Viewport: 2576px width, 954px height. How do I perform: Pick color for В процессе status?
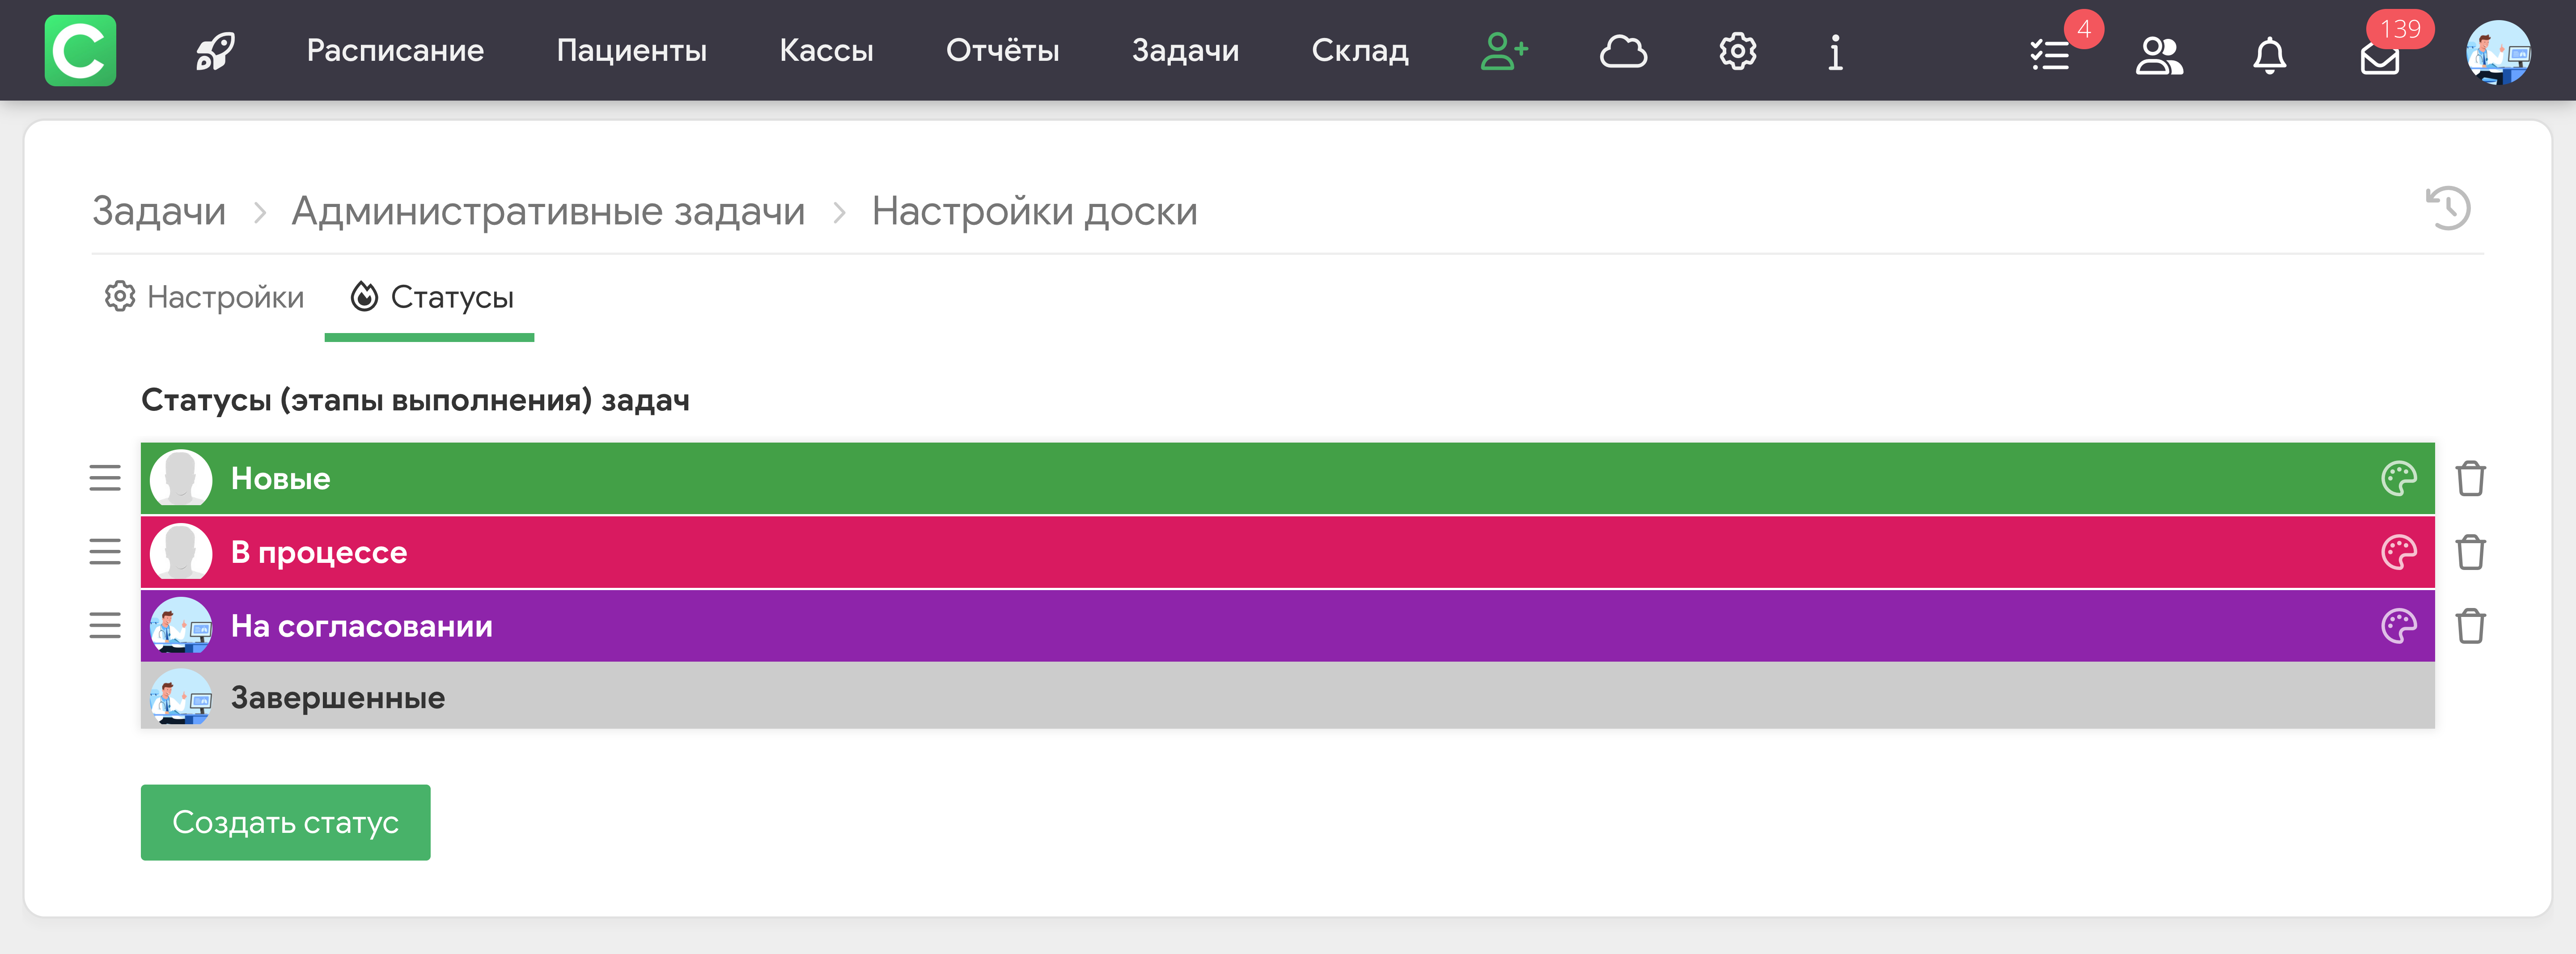2398,552
